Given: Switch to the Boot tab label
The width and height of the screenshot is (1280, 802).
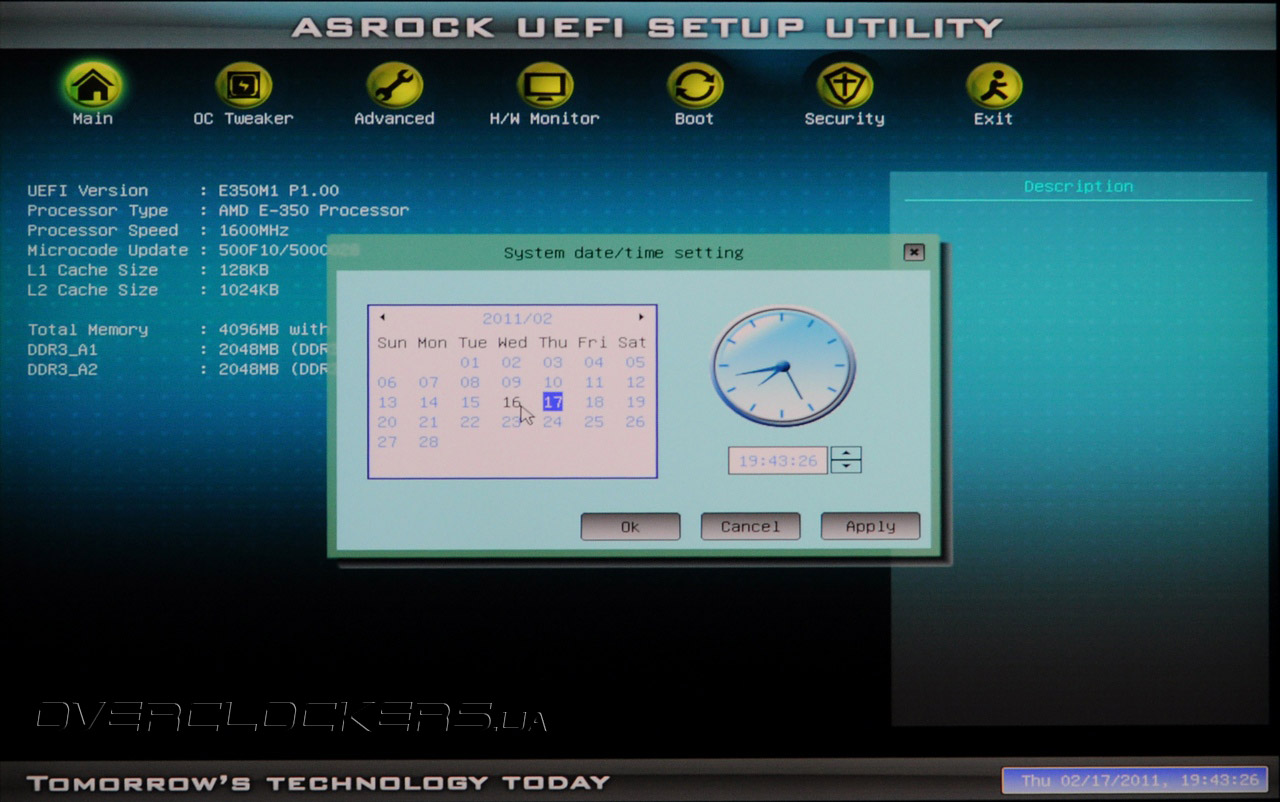Looking at the screenshot, I should [694, 119].
